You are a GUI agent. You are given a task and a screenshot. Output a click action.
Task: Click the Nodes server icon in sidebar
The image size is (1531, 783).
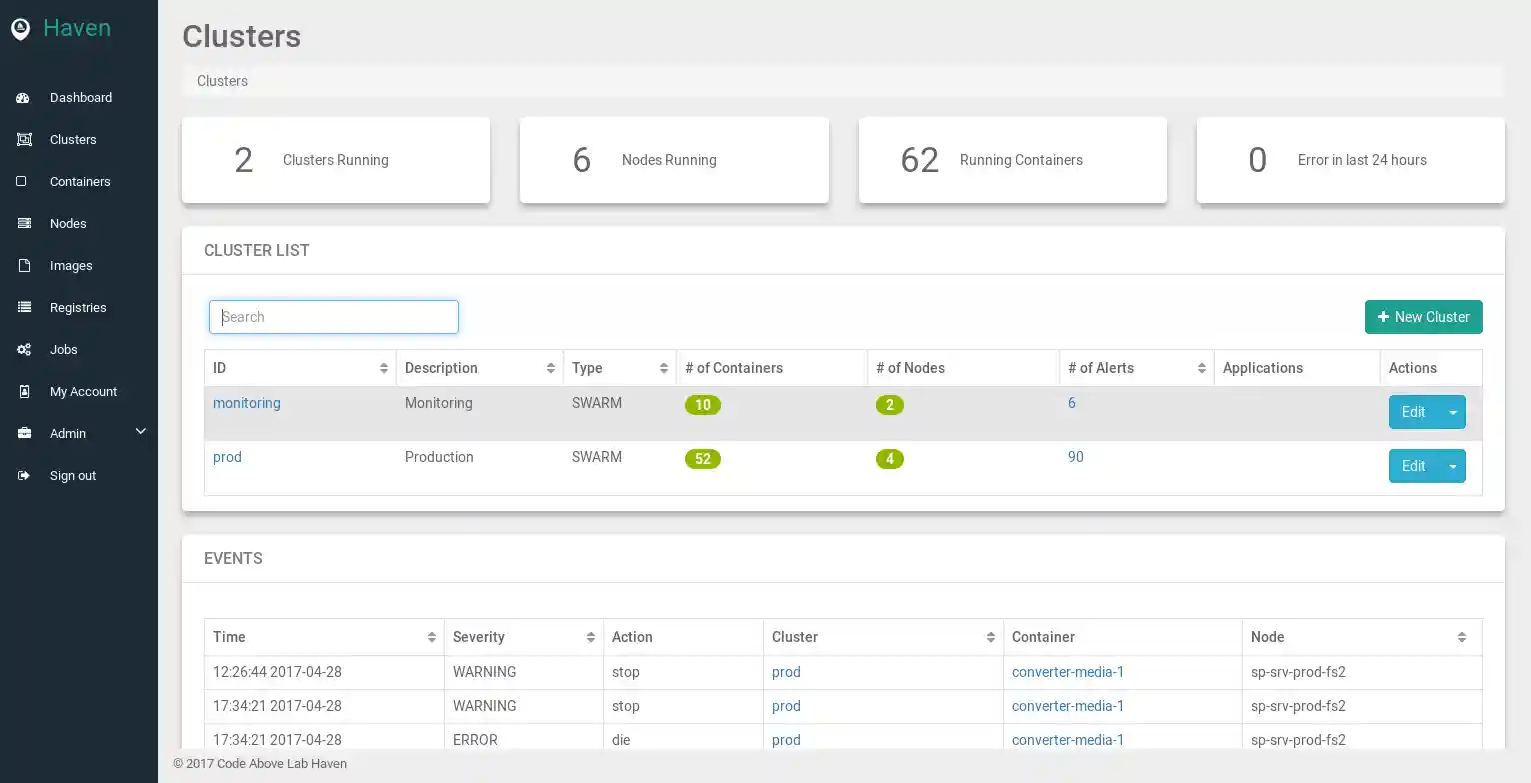pos(23,224)
